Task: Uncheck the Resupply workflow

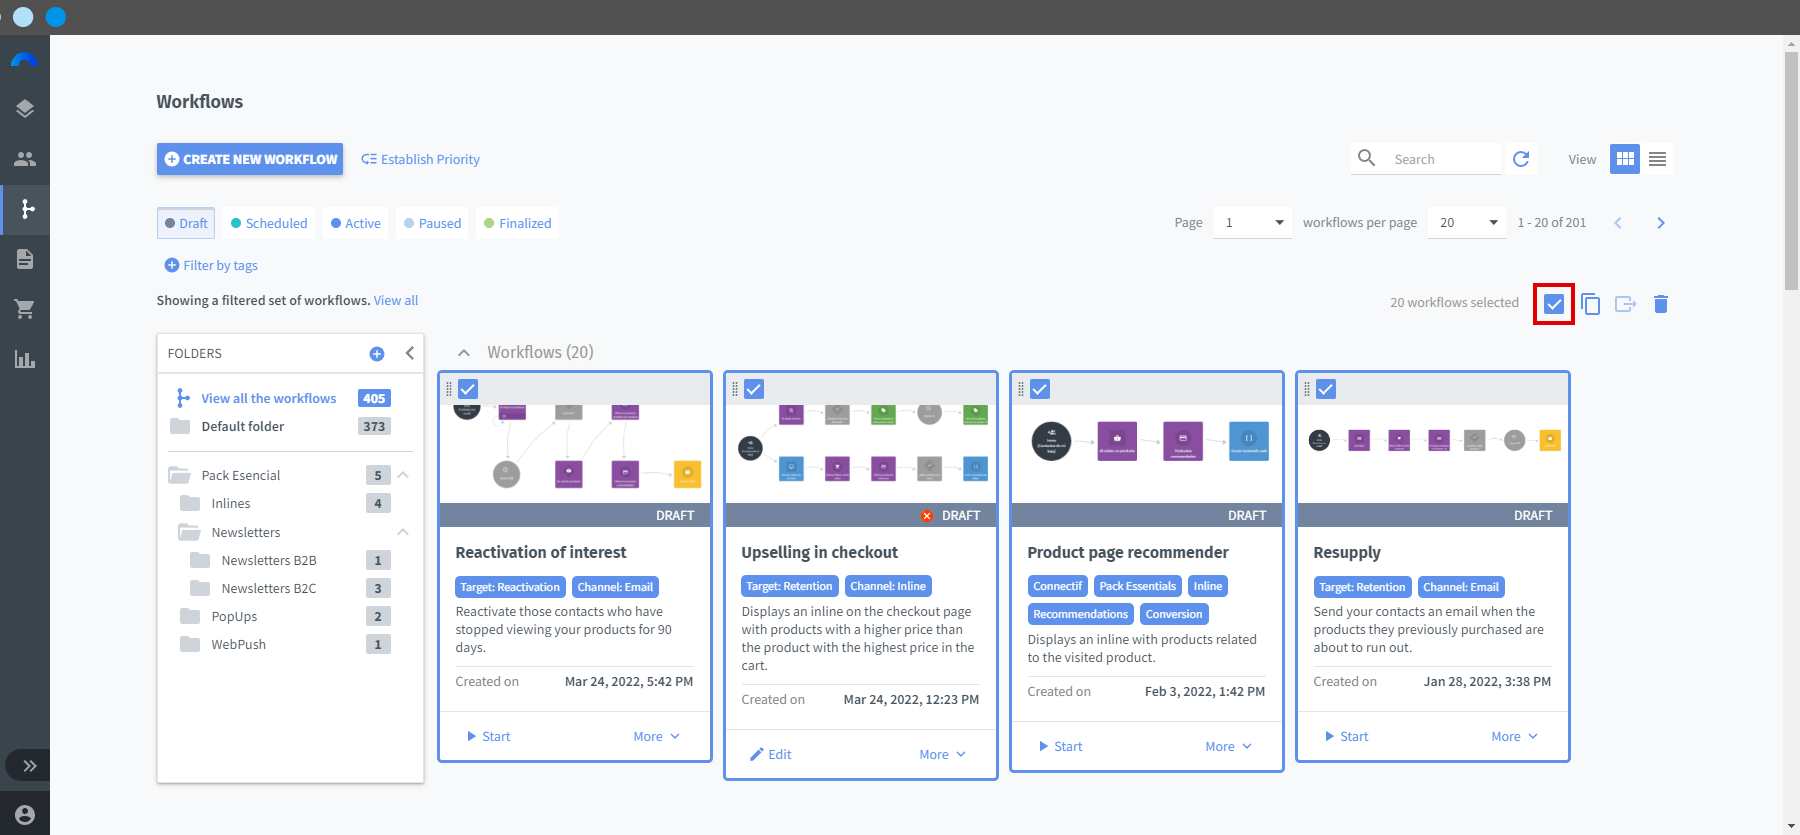Action: click(1326, 389)
